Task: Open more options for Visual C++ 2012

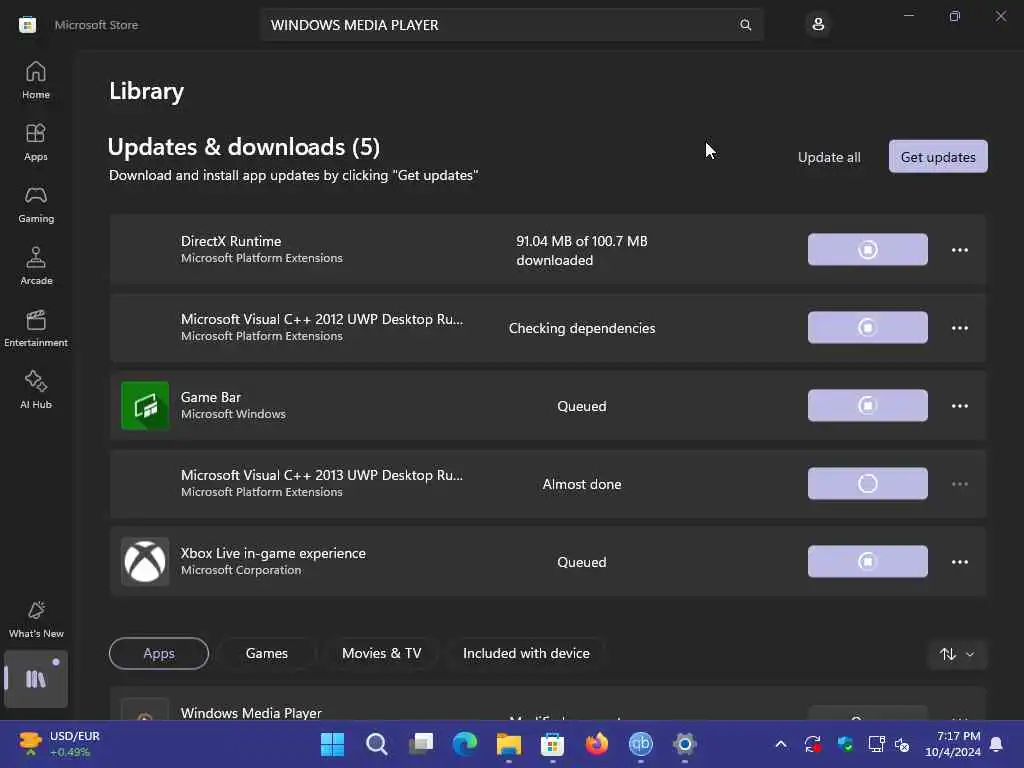Action: coord(959,328)
